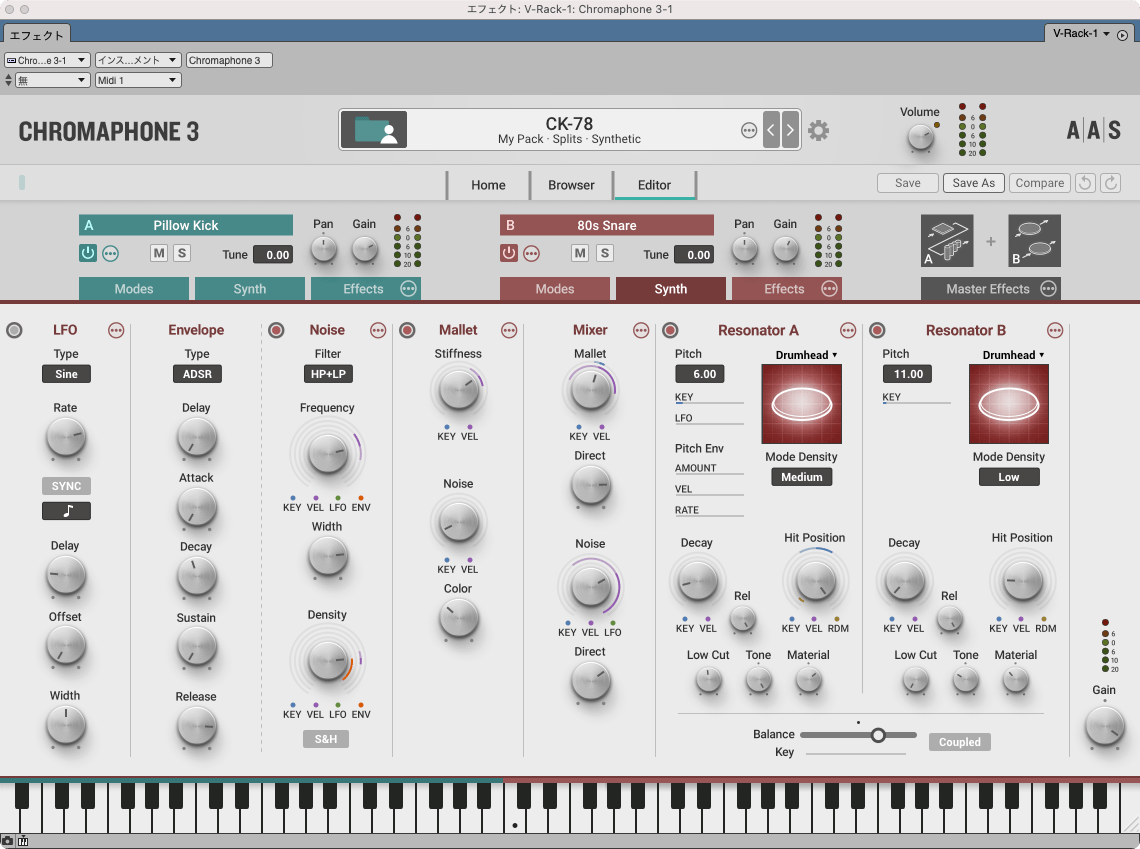
Task: Open the settings gear next to preset
Action: click(x=819, y=131)
